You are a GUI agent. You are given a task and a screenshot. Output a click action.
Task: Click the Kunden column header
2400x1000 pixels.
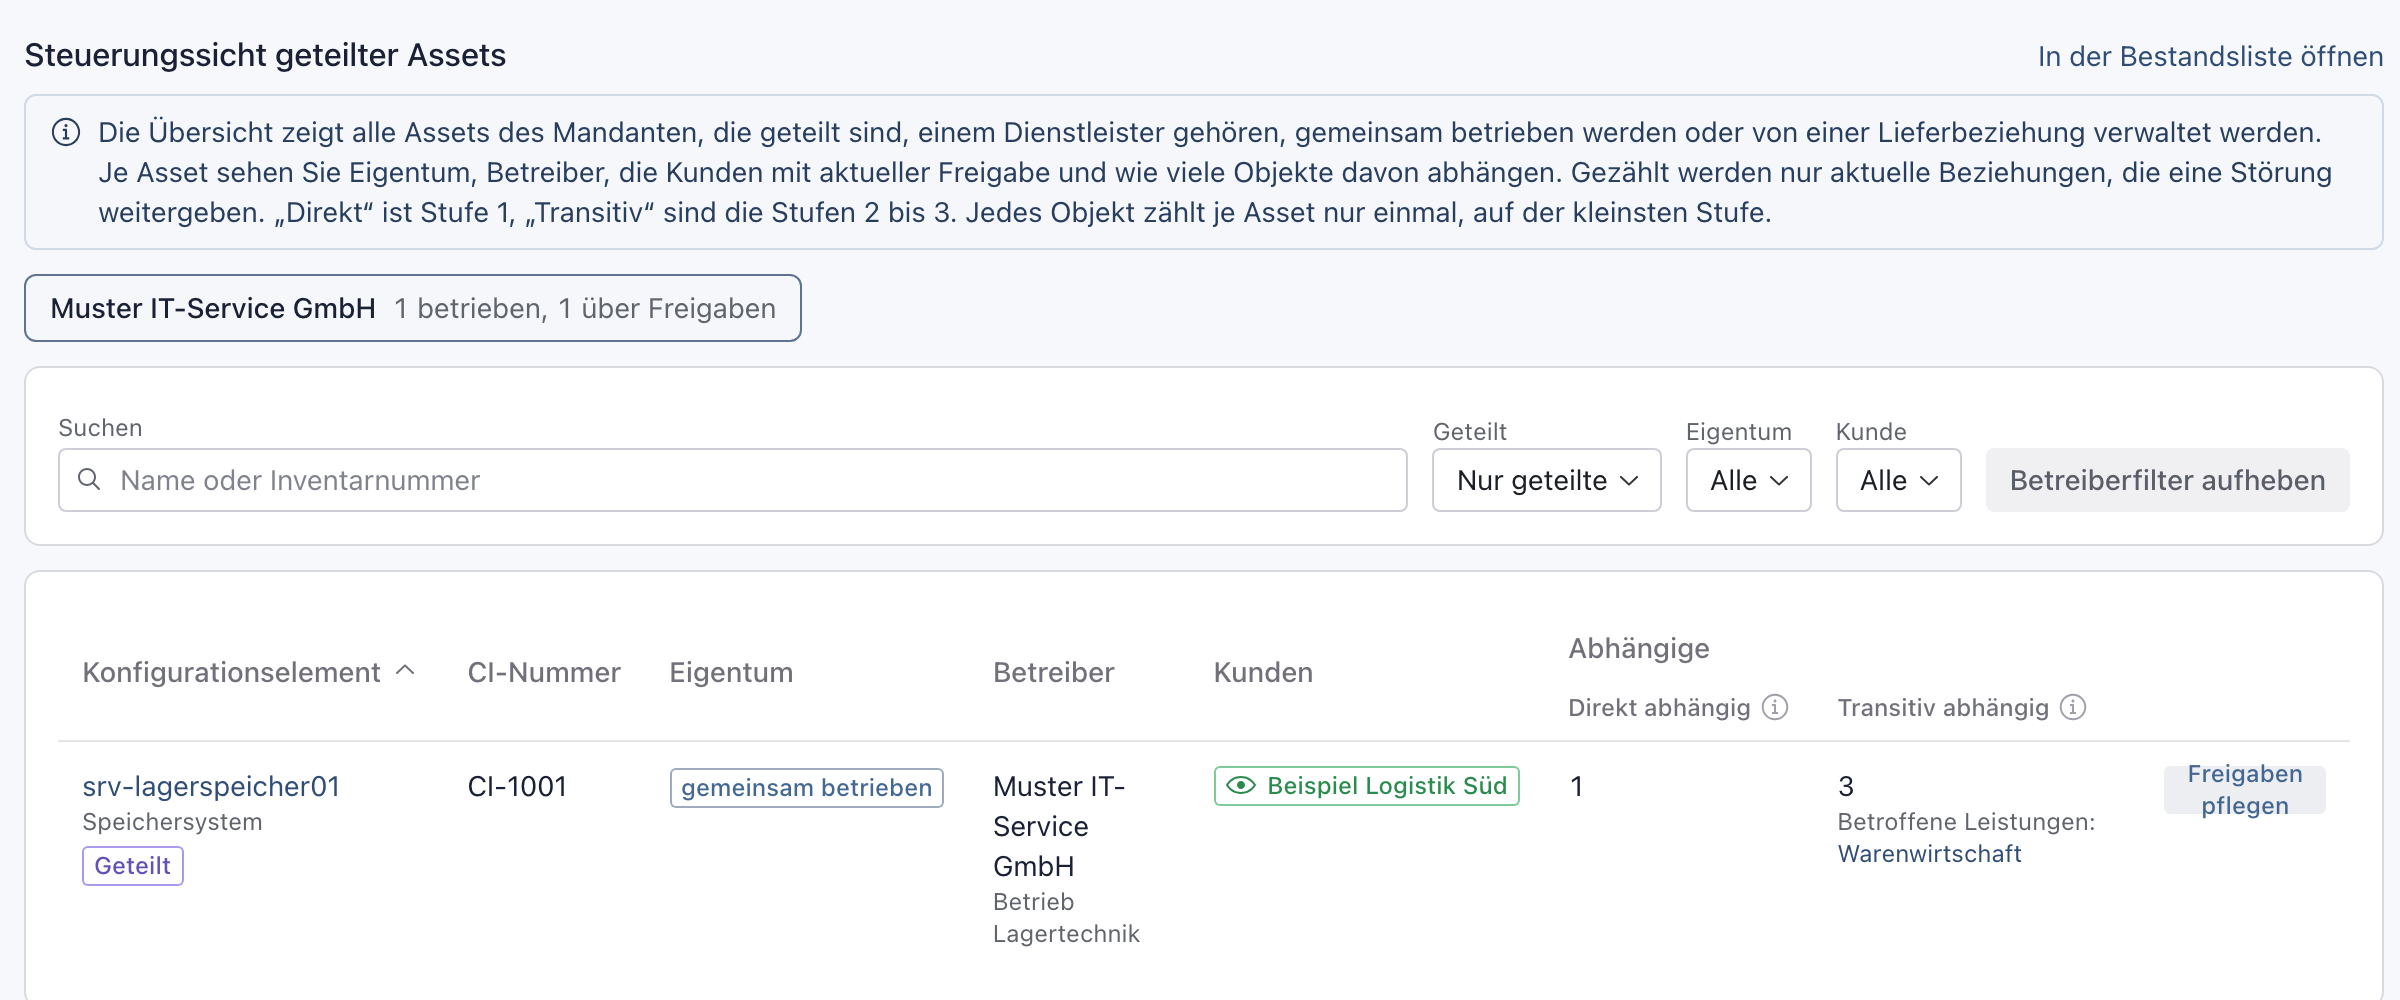pos(1263,672)
